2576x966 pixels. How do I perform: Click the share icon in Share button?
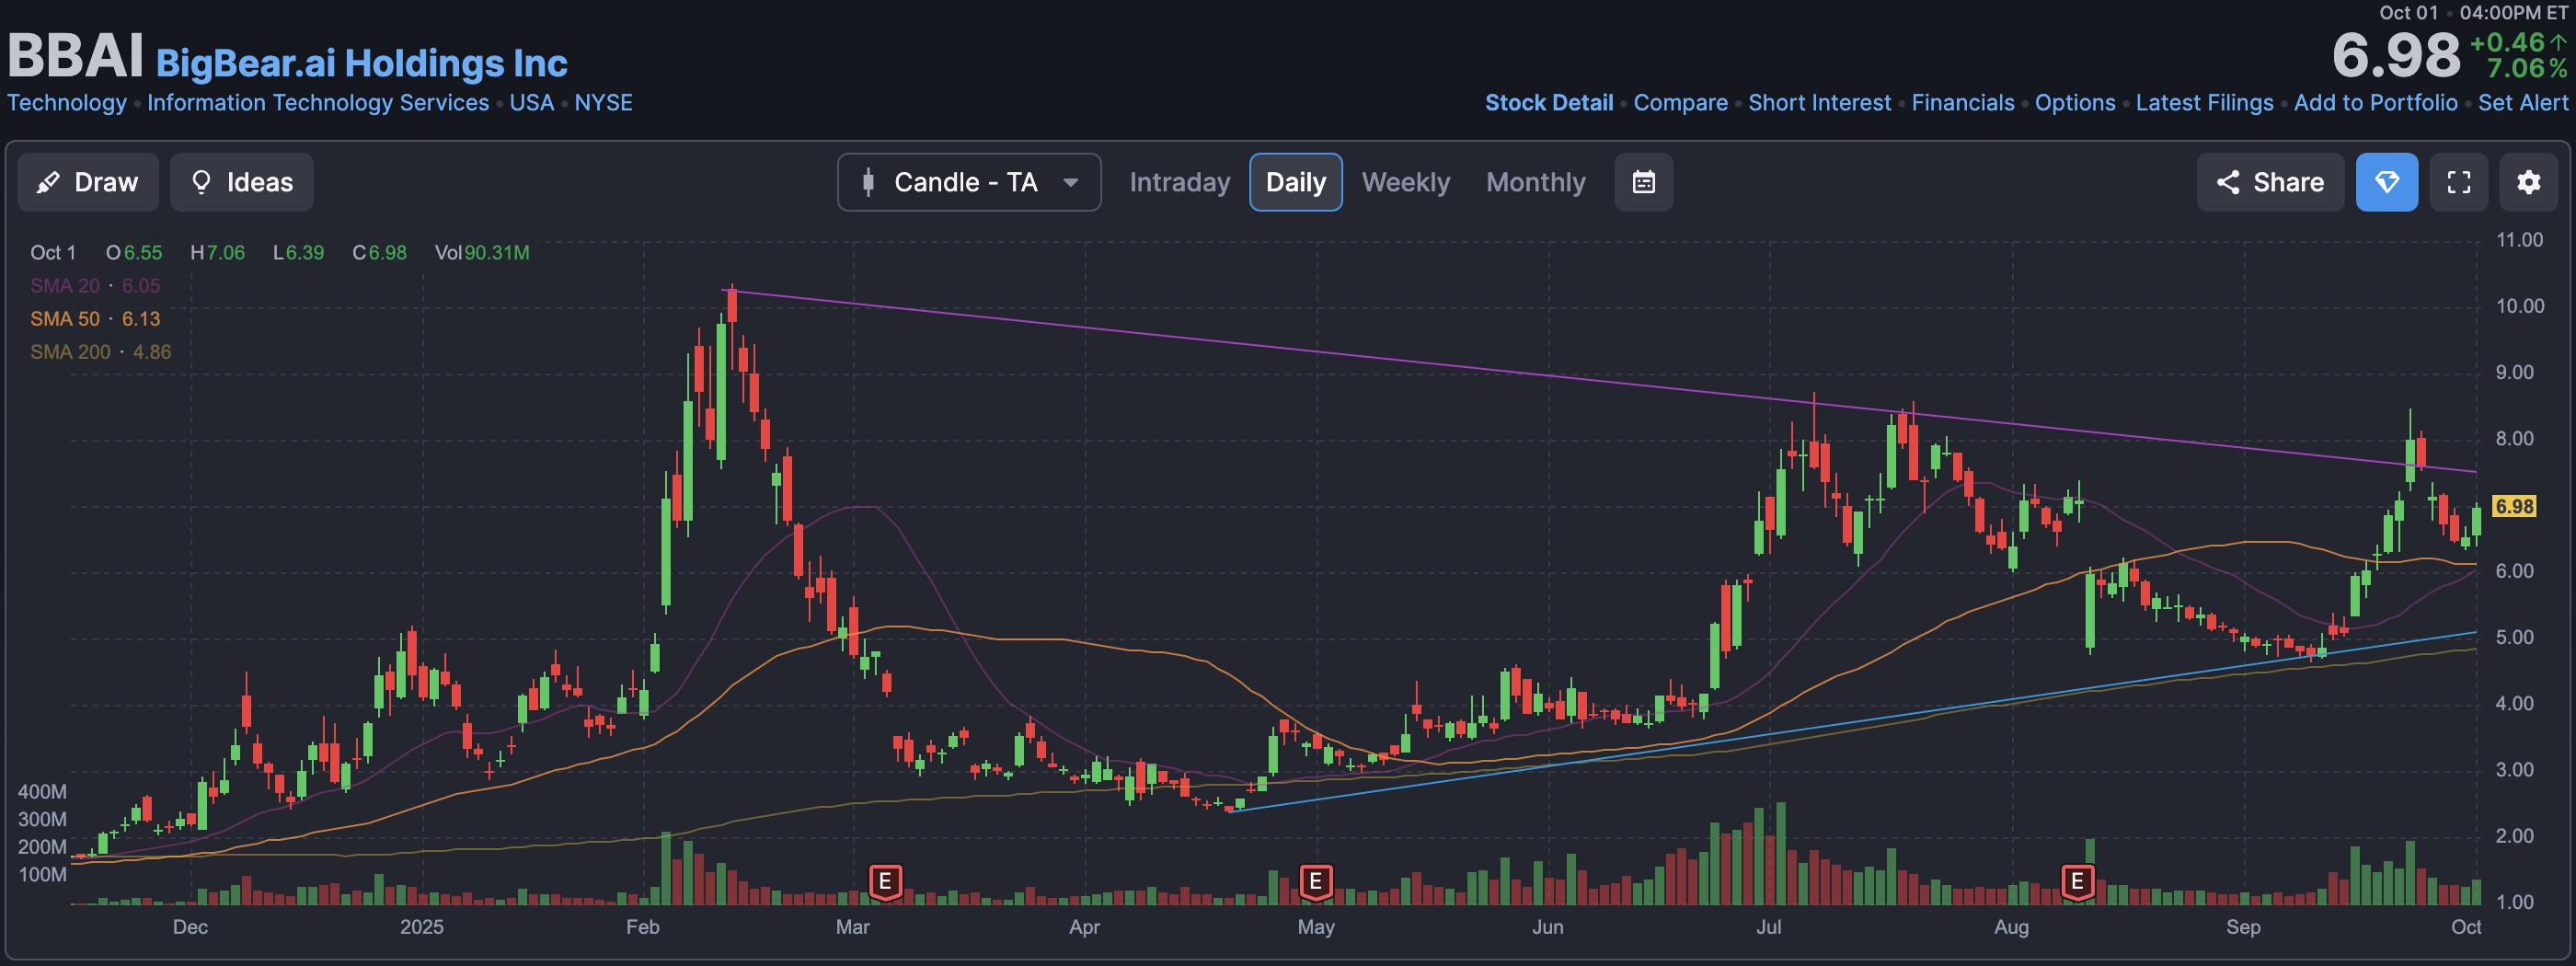[x=2227, y=182]
